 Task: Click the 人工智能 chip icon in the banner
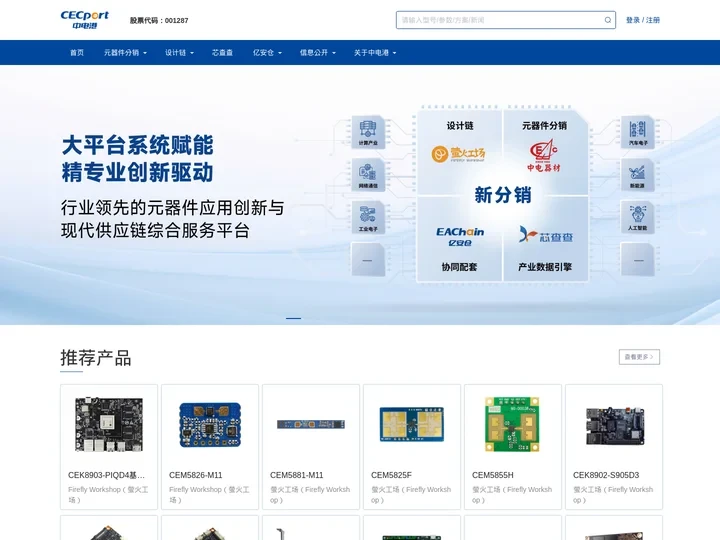tap(637, 217)
